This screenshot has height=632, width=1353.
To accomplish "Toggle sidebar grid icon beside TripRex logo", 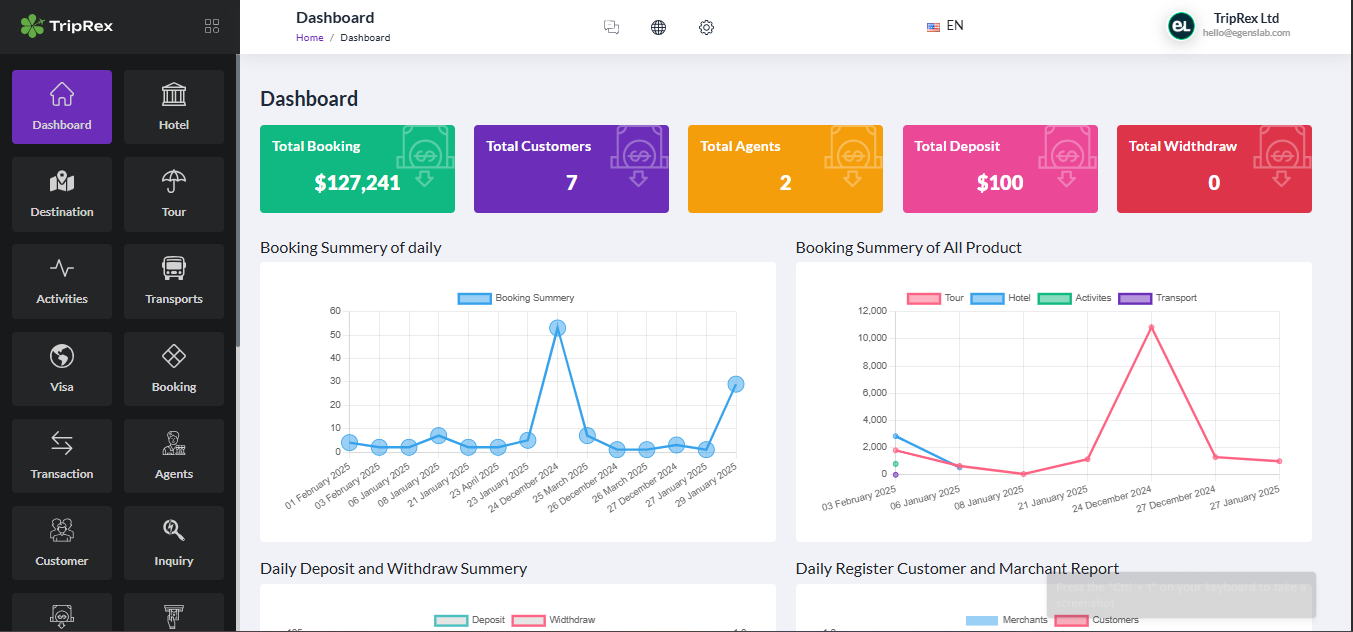I will coord(212,26).
